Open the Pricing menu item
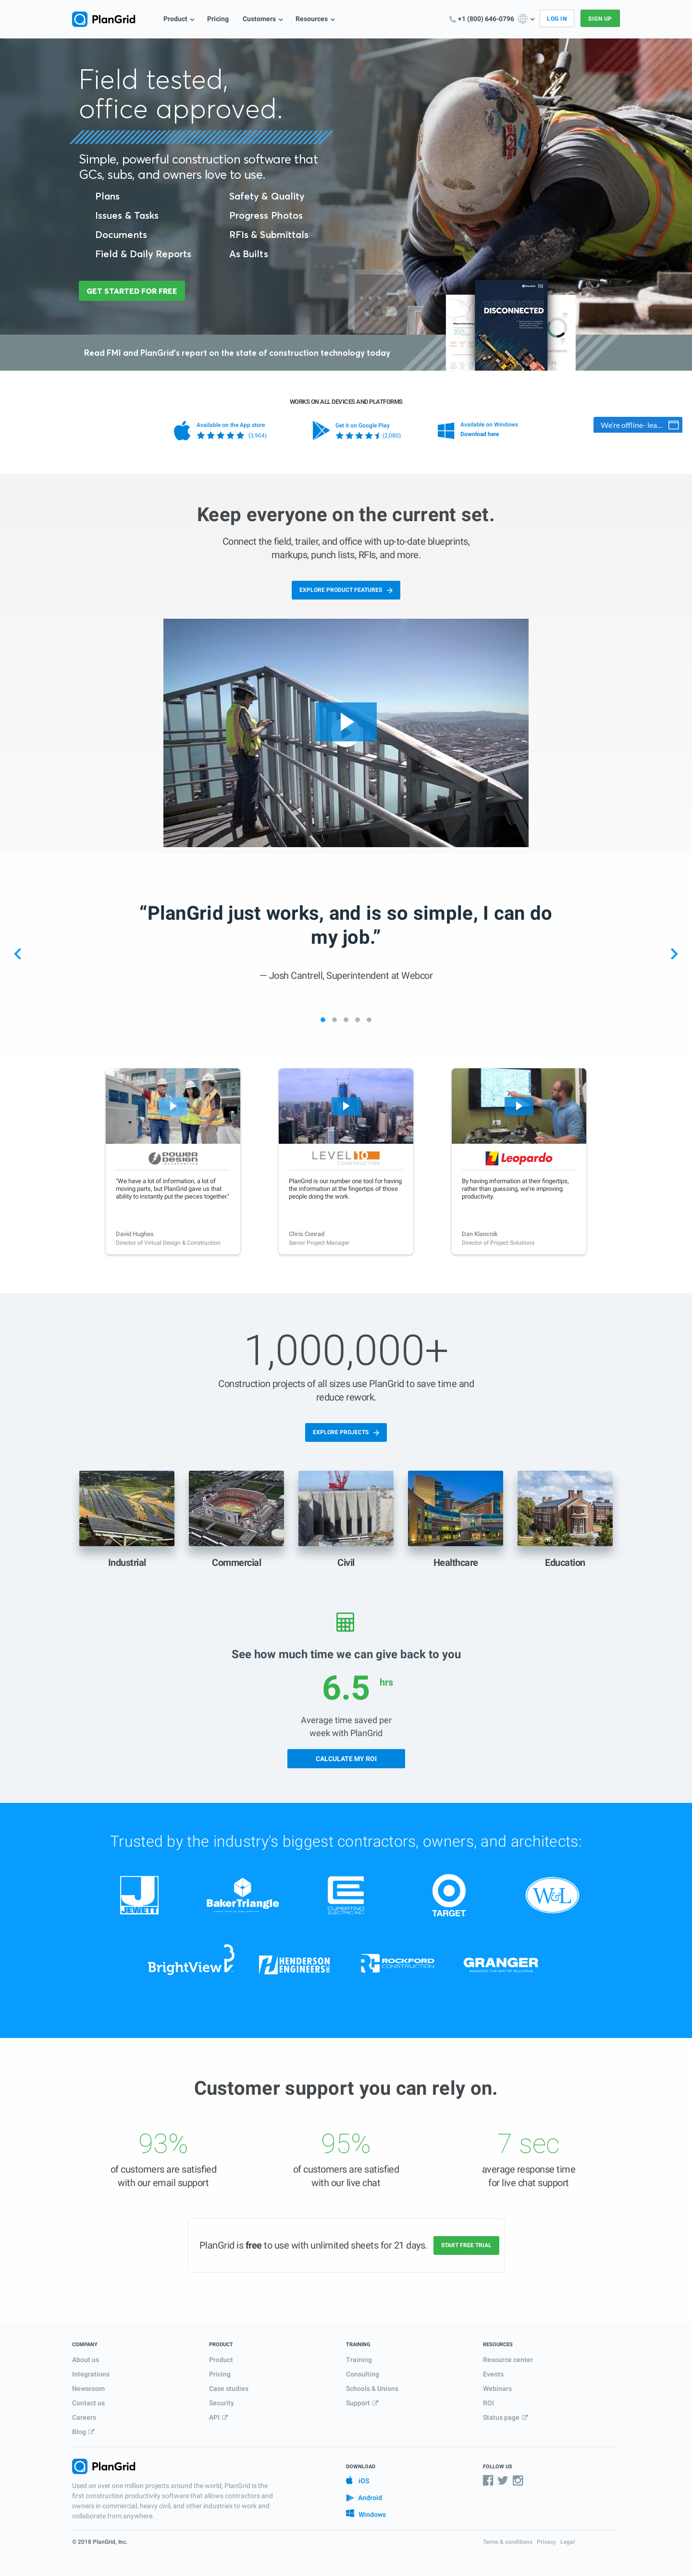 [x=218, y=19]
